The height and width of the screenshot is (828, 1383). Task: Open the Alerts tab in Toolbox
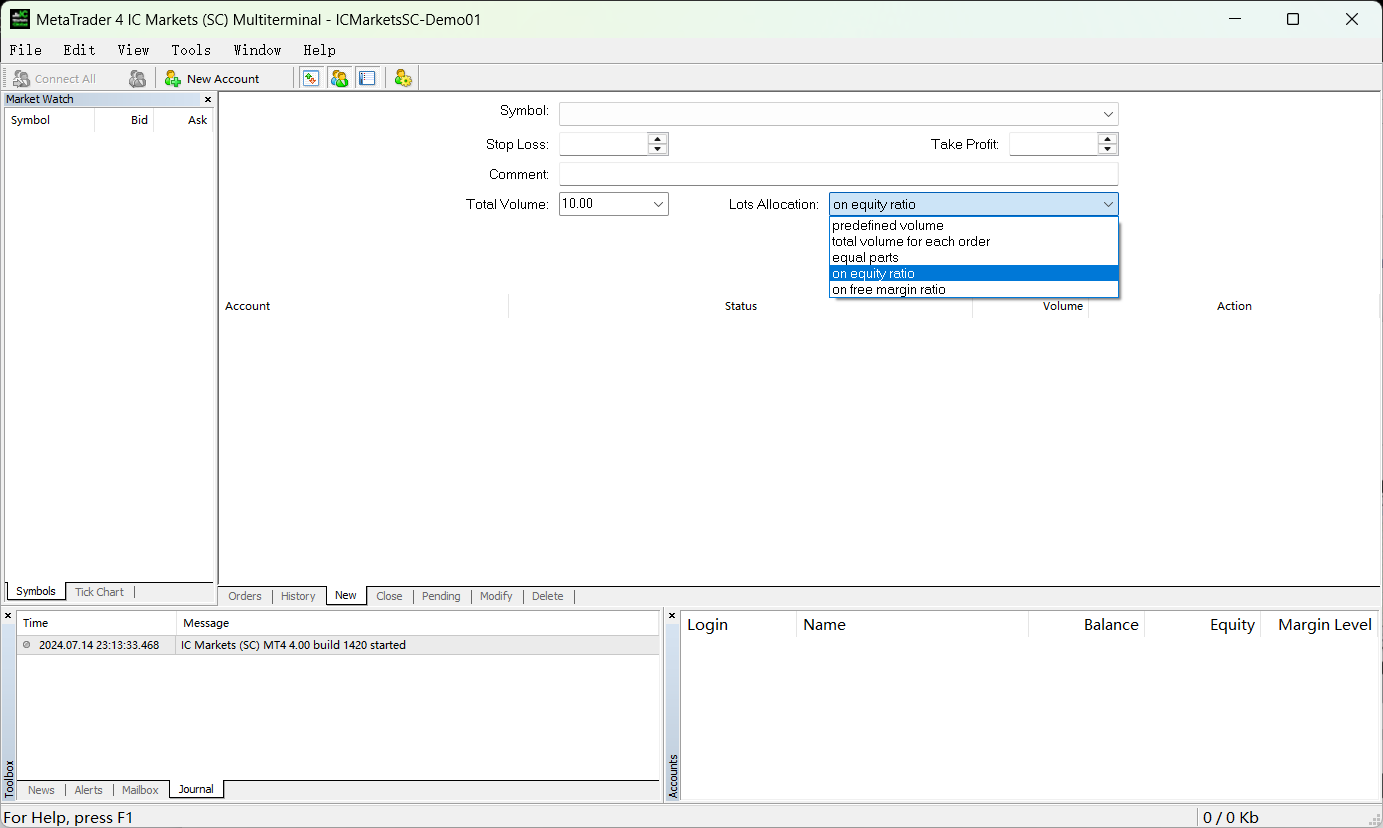(88, 790)
